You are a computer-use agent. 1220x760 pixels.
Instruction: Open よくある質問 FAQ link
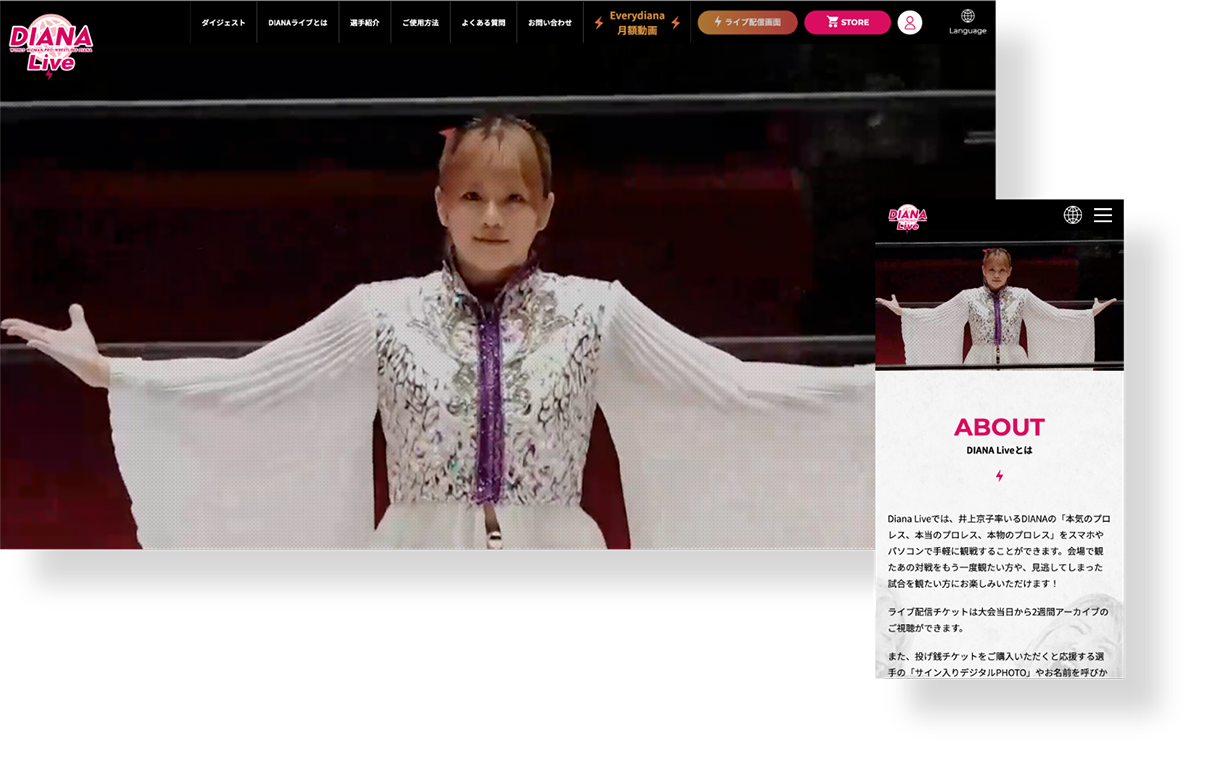(483, 23)
